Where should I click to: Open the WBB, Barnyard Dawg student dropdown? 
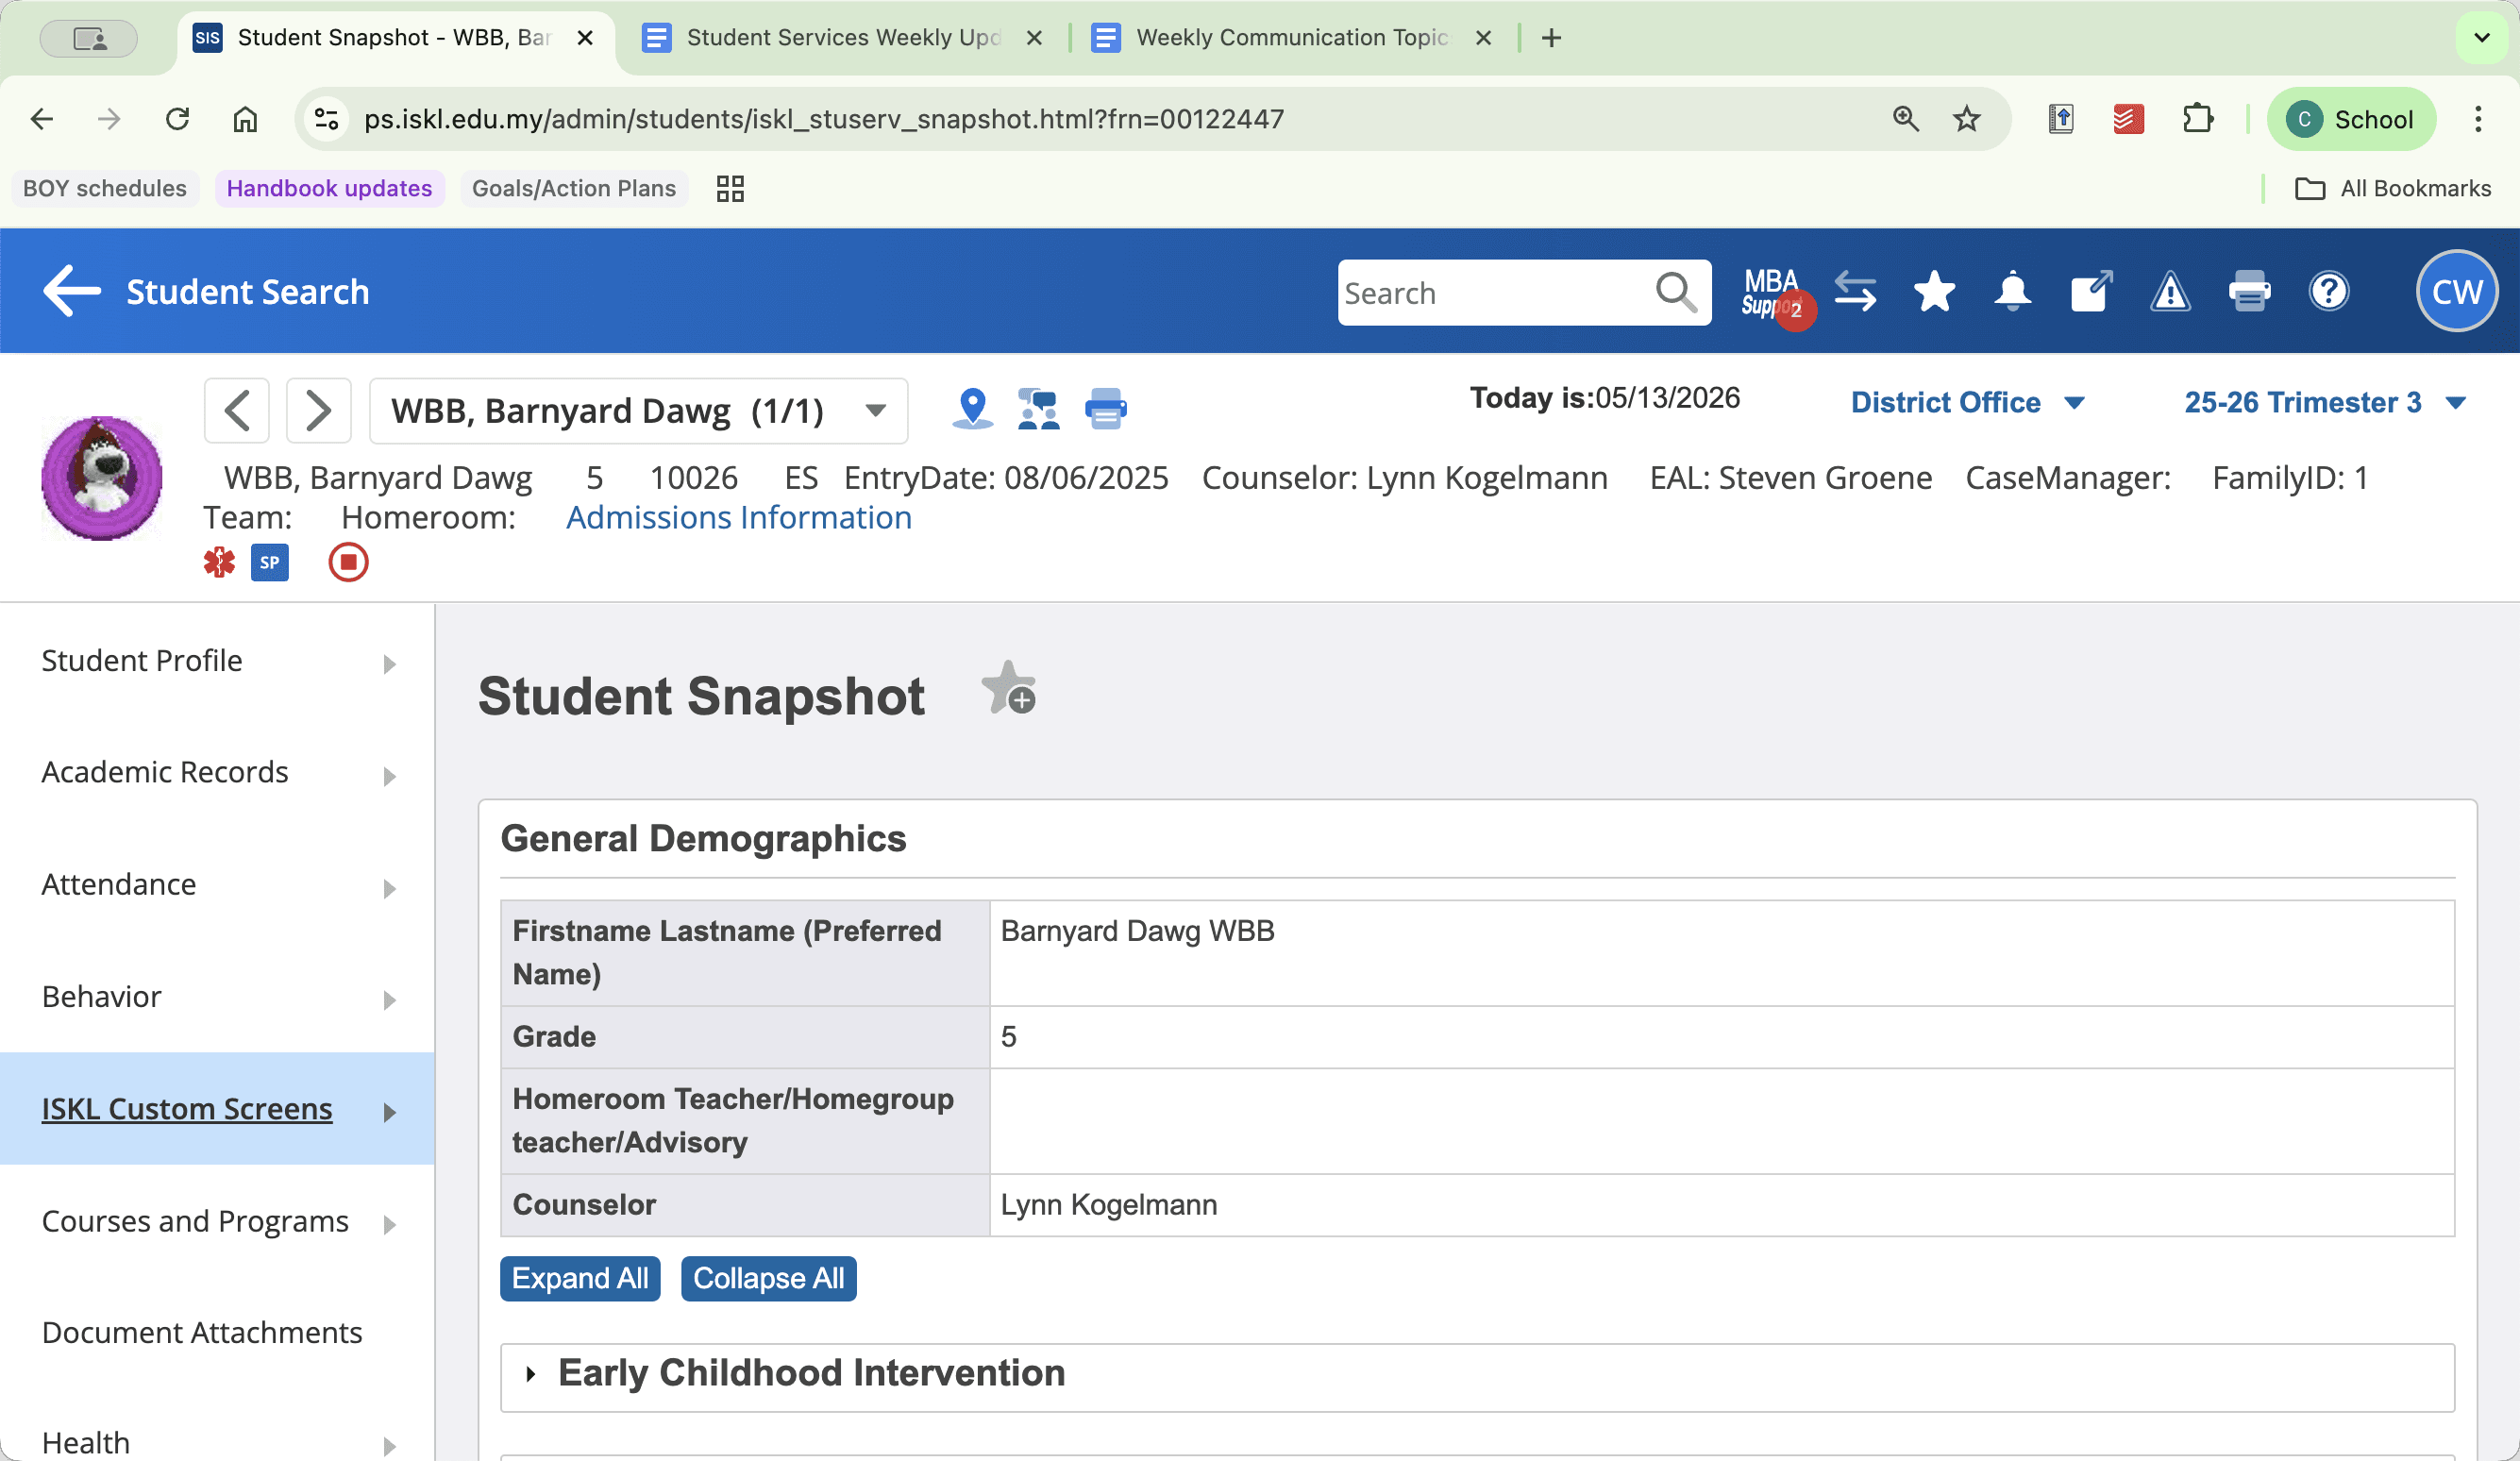pyautogui.click(x=638, y=410)
